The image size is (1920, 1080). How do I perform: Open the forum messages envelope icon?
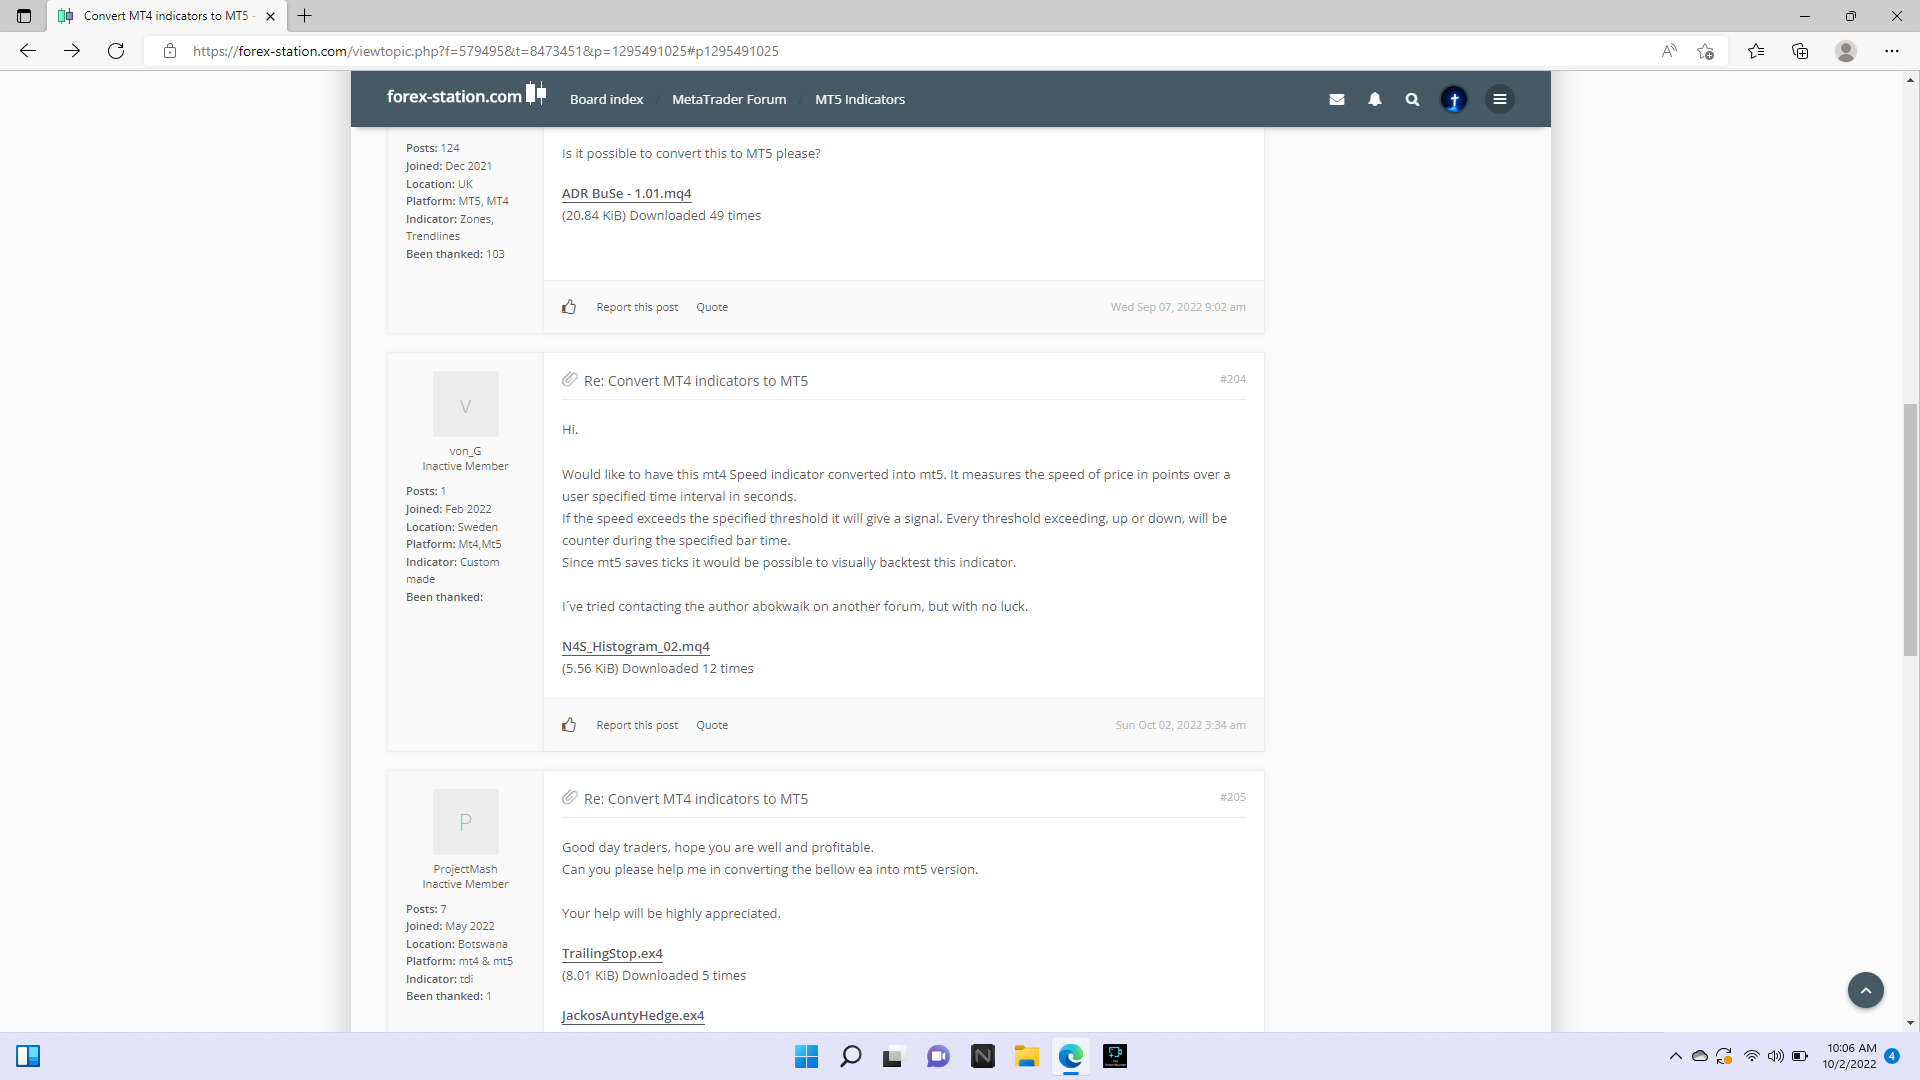point(1336,99)
